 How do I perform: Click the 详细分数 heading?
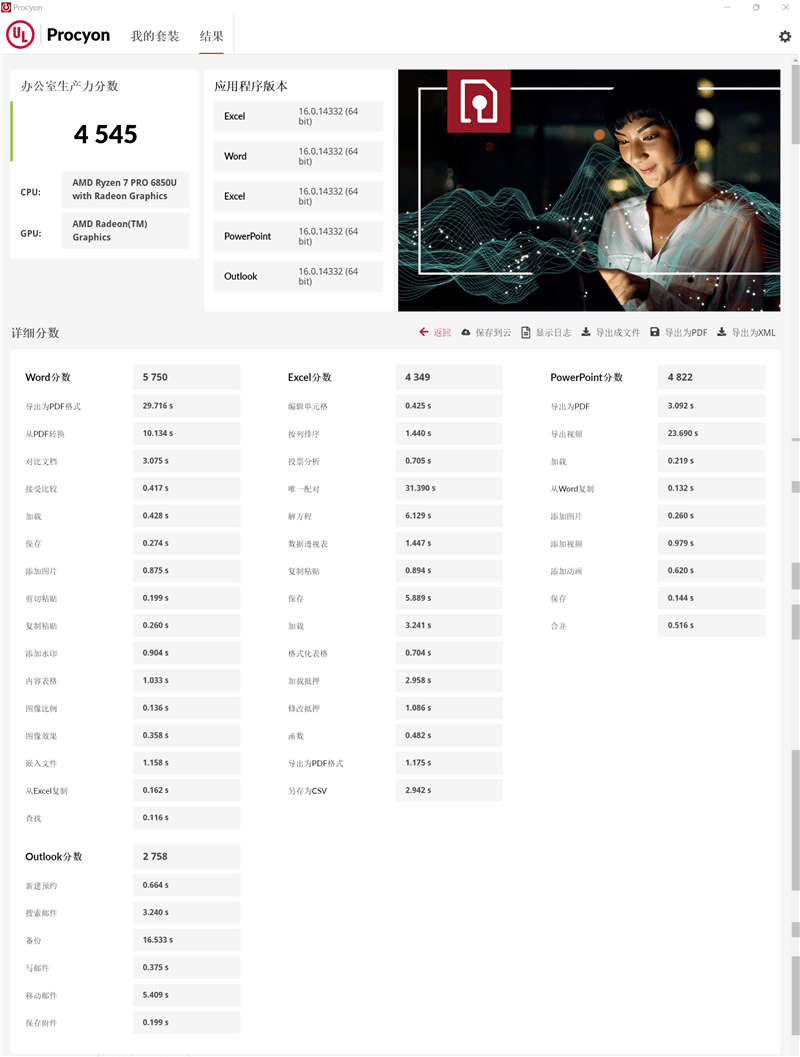35,333
